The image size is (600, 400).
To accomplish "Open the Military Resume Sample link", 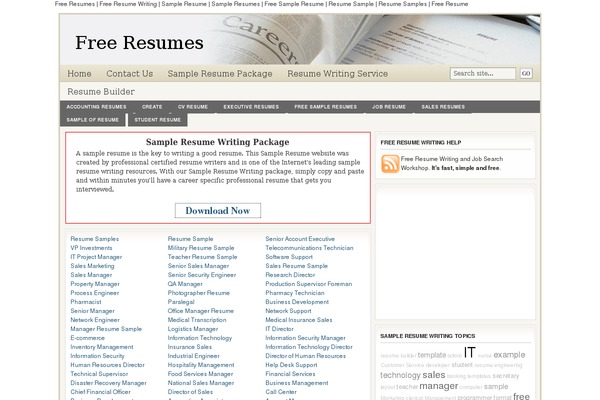I will [x=201, y=248].
